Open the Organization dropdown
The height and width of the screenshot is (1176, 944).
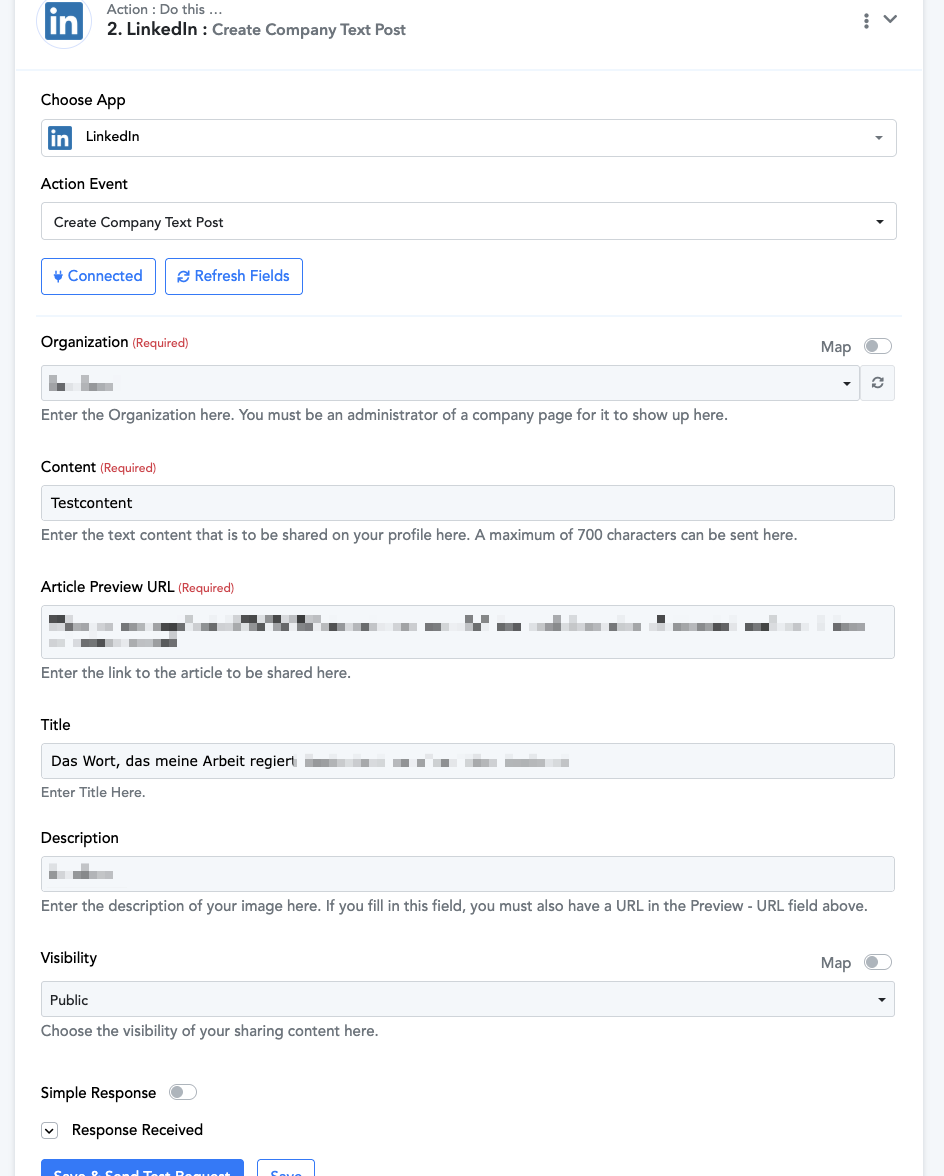[x=450, y=383]
